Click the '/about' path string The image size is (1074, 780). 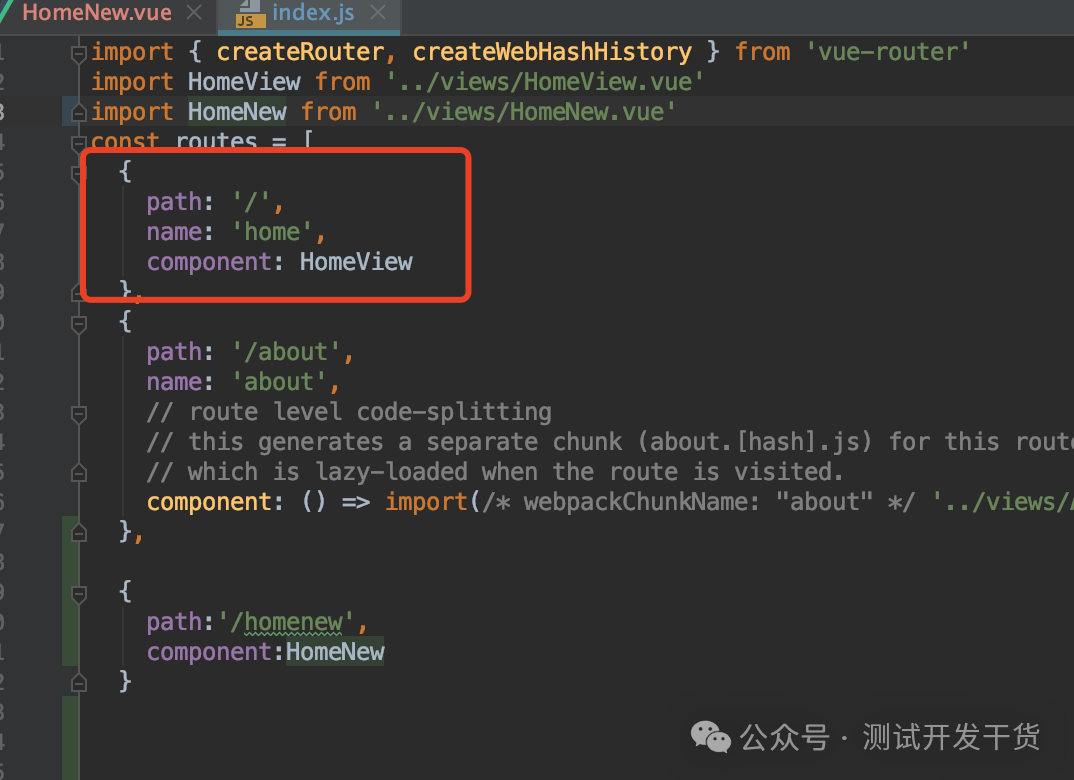pyautogui.click(x=286, y=352)
